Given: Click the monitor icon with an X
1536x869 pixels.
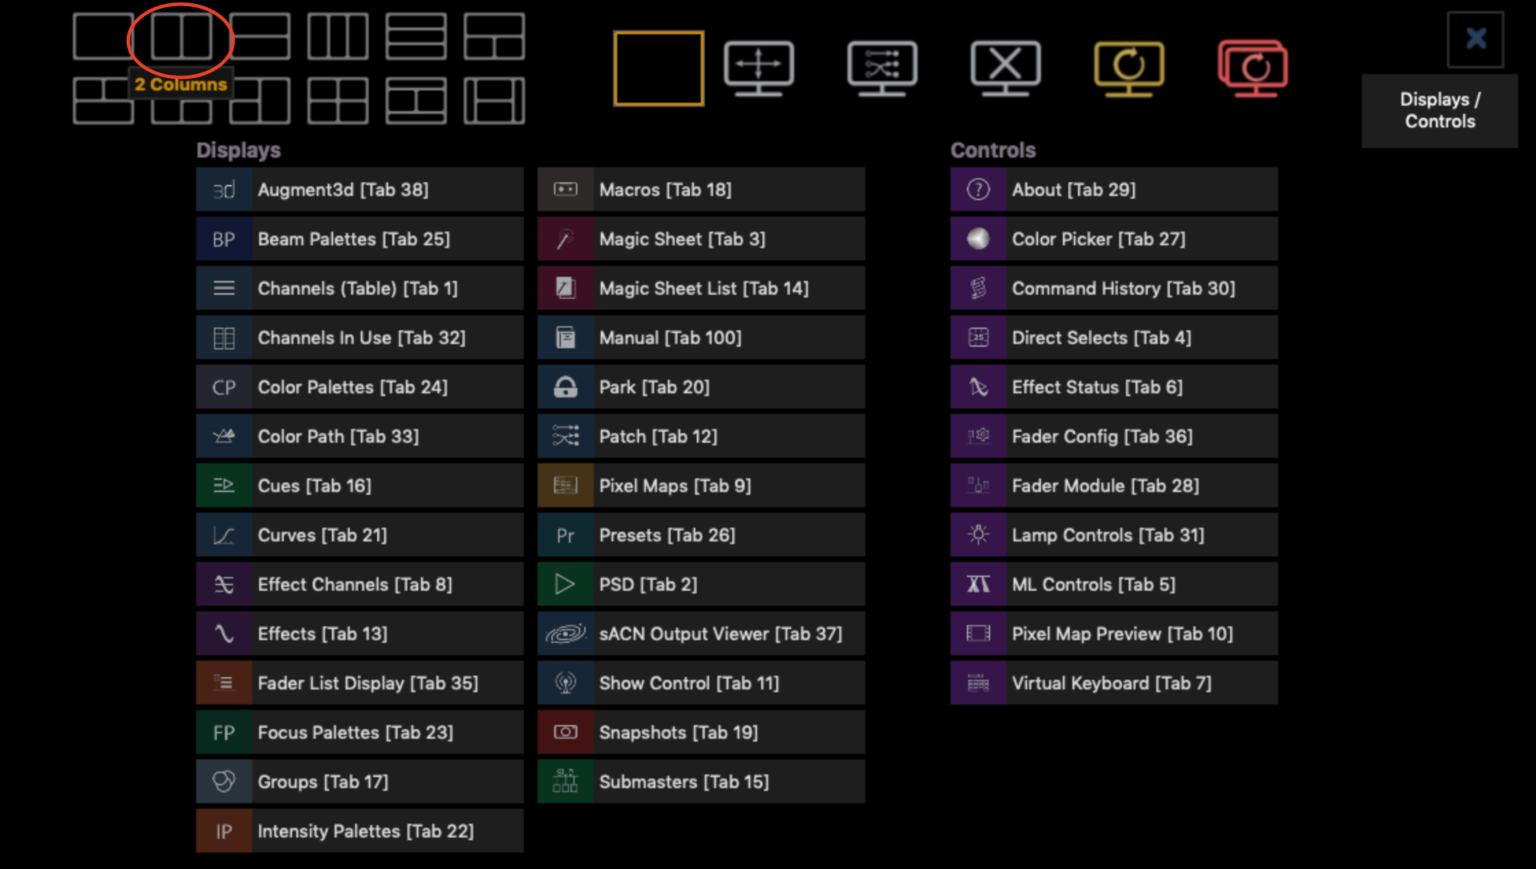Looking at the screenshot, I should pos(1005,68).
